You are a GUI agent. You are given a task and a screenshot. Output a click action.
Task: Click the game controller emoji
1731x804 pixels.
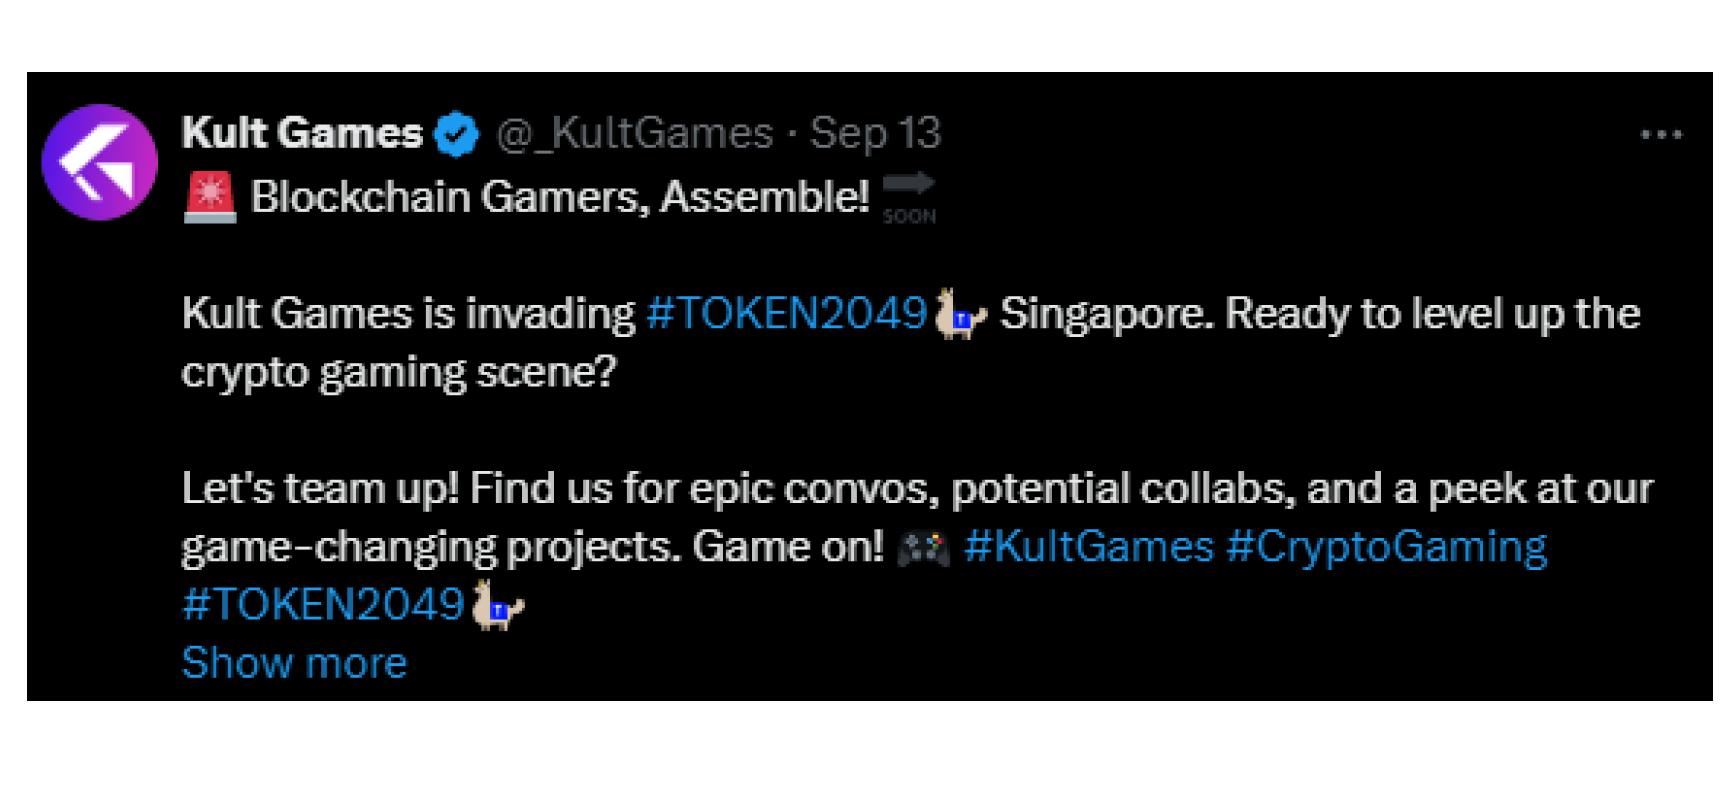(x=922, y=548)
